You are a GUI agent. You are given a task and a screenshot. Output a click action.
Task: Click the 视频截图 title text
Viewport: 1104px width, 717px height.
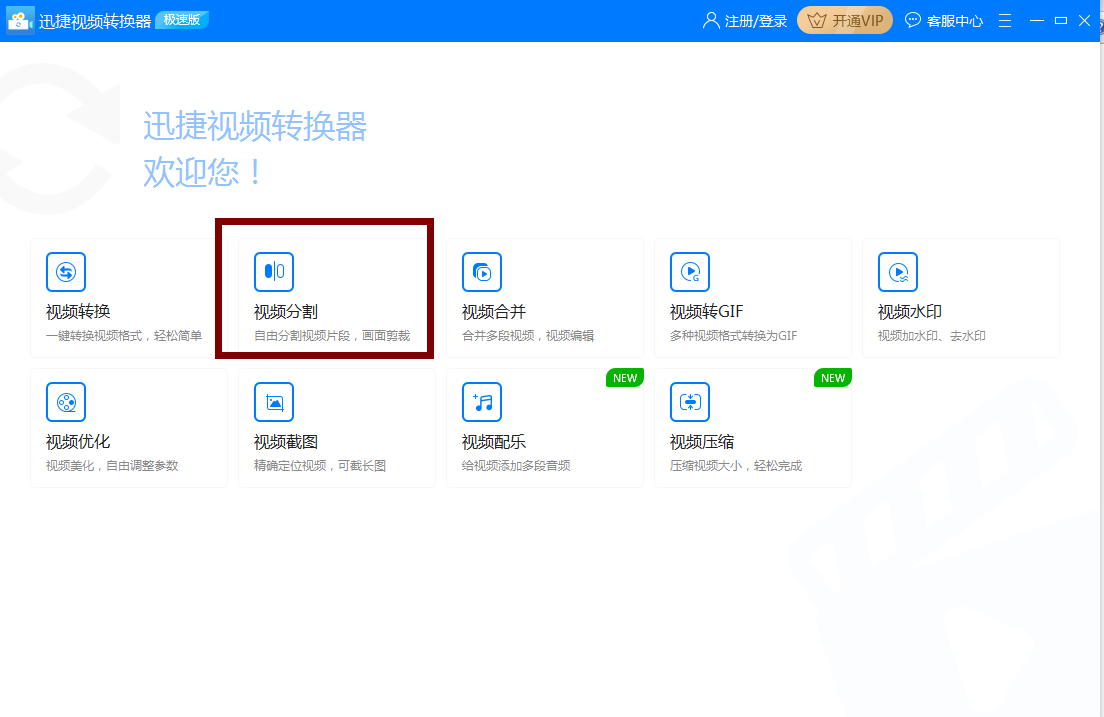(286, 442)
